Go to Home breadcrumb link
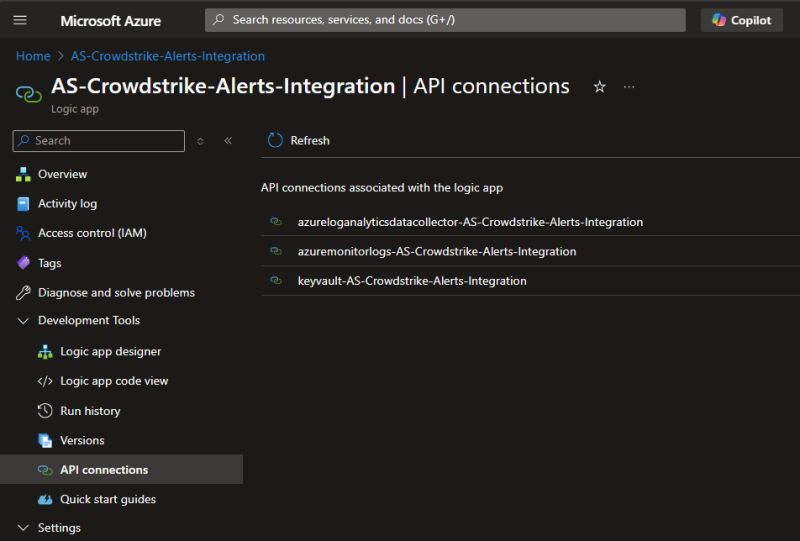Image resolution: width=800 pixels, height=541 pixels. 33,56
